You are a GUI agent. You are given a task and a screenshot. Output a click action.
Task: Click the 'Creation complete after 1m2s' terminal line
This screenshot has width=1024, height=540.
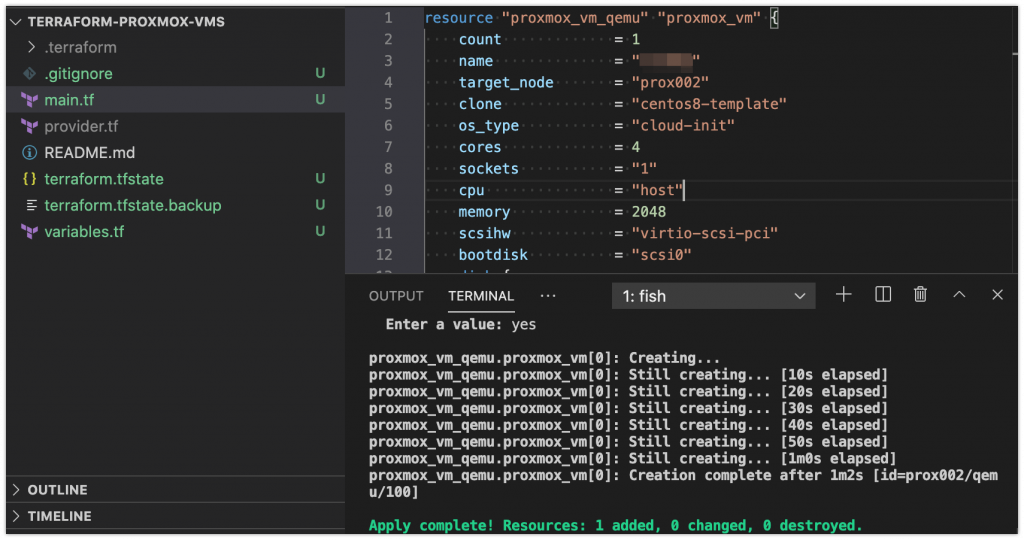(x=683, y=483)
